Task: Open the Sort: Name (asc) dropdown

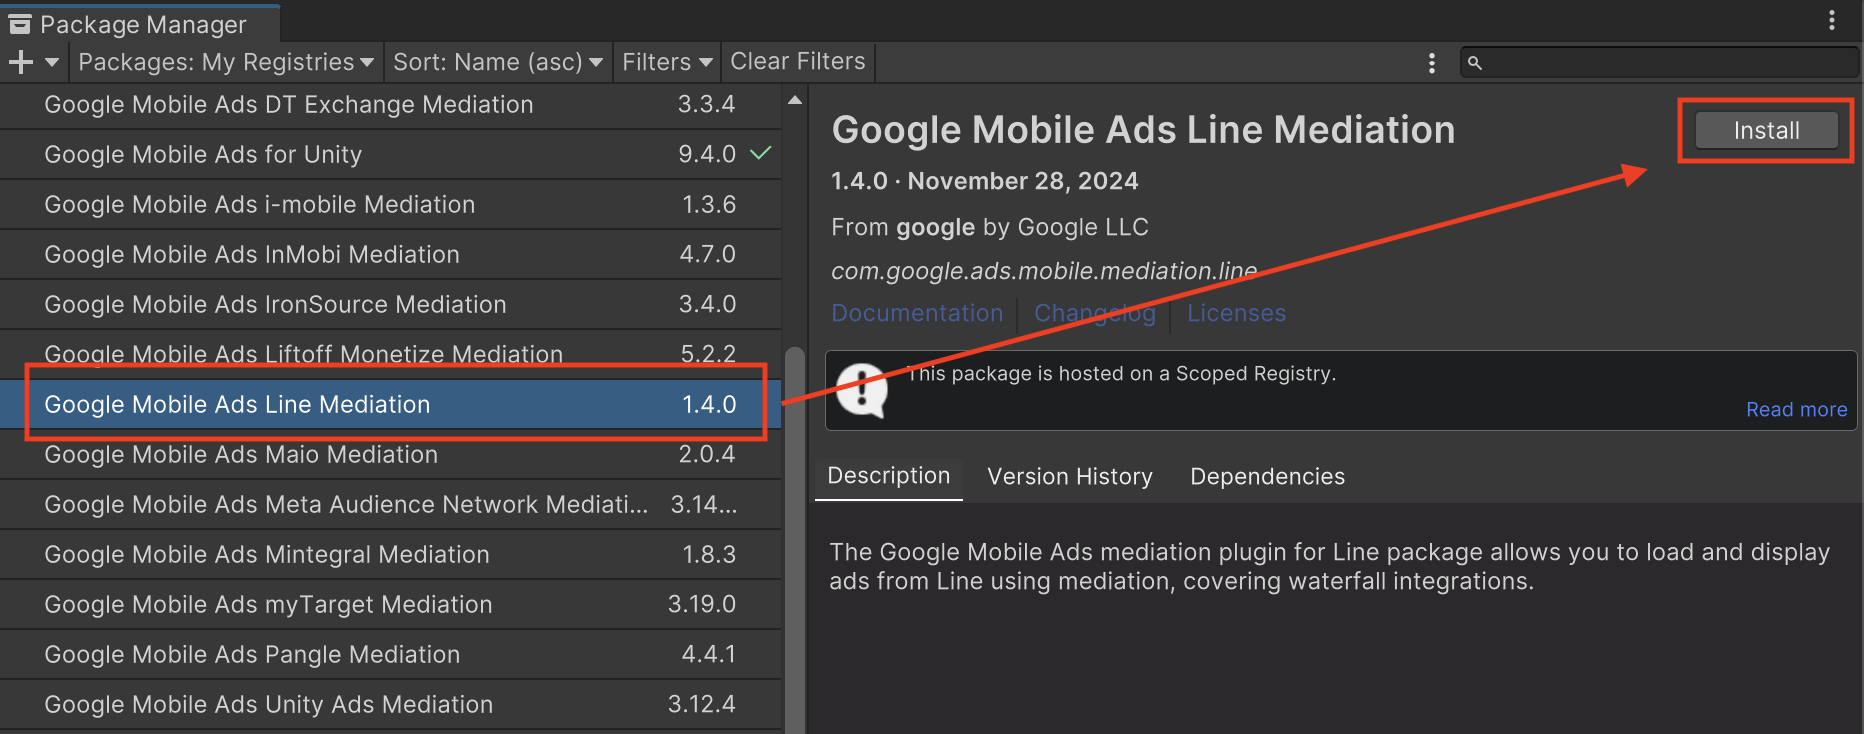Action: tap(497, 62)
